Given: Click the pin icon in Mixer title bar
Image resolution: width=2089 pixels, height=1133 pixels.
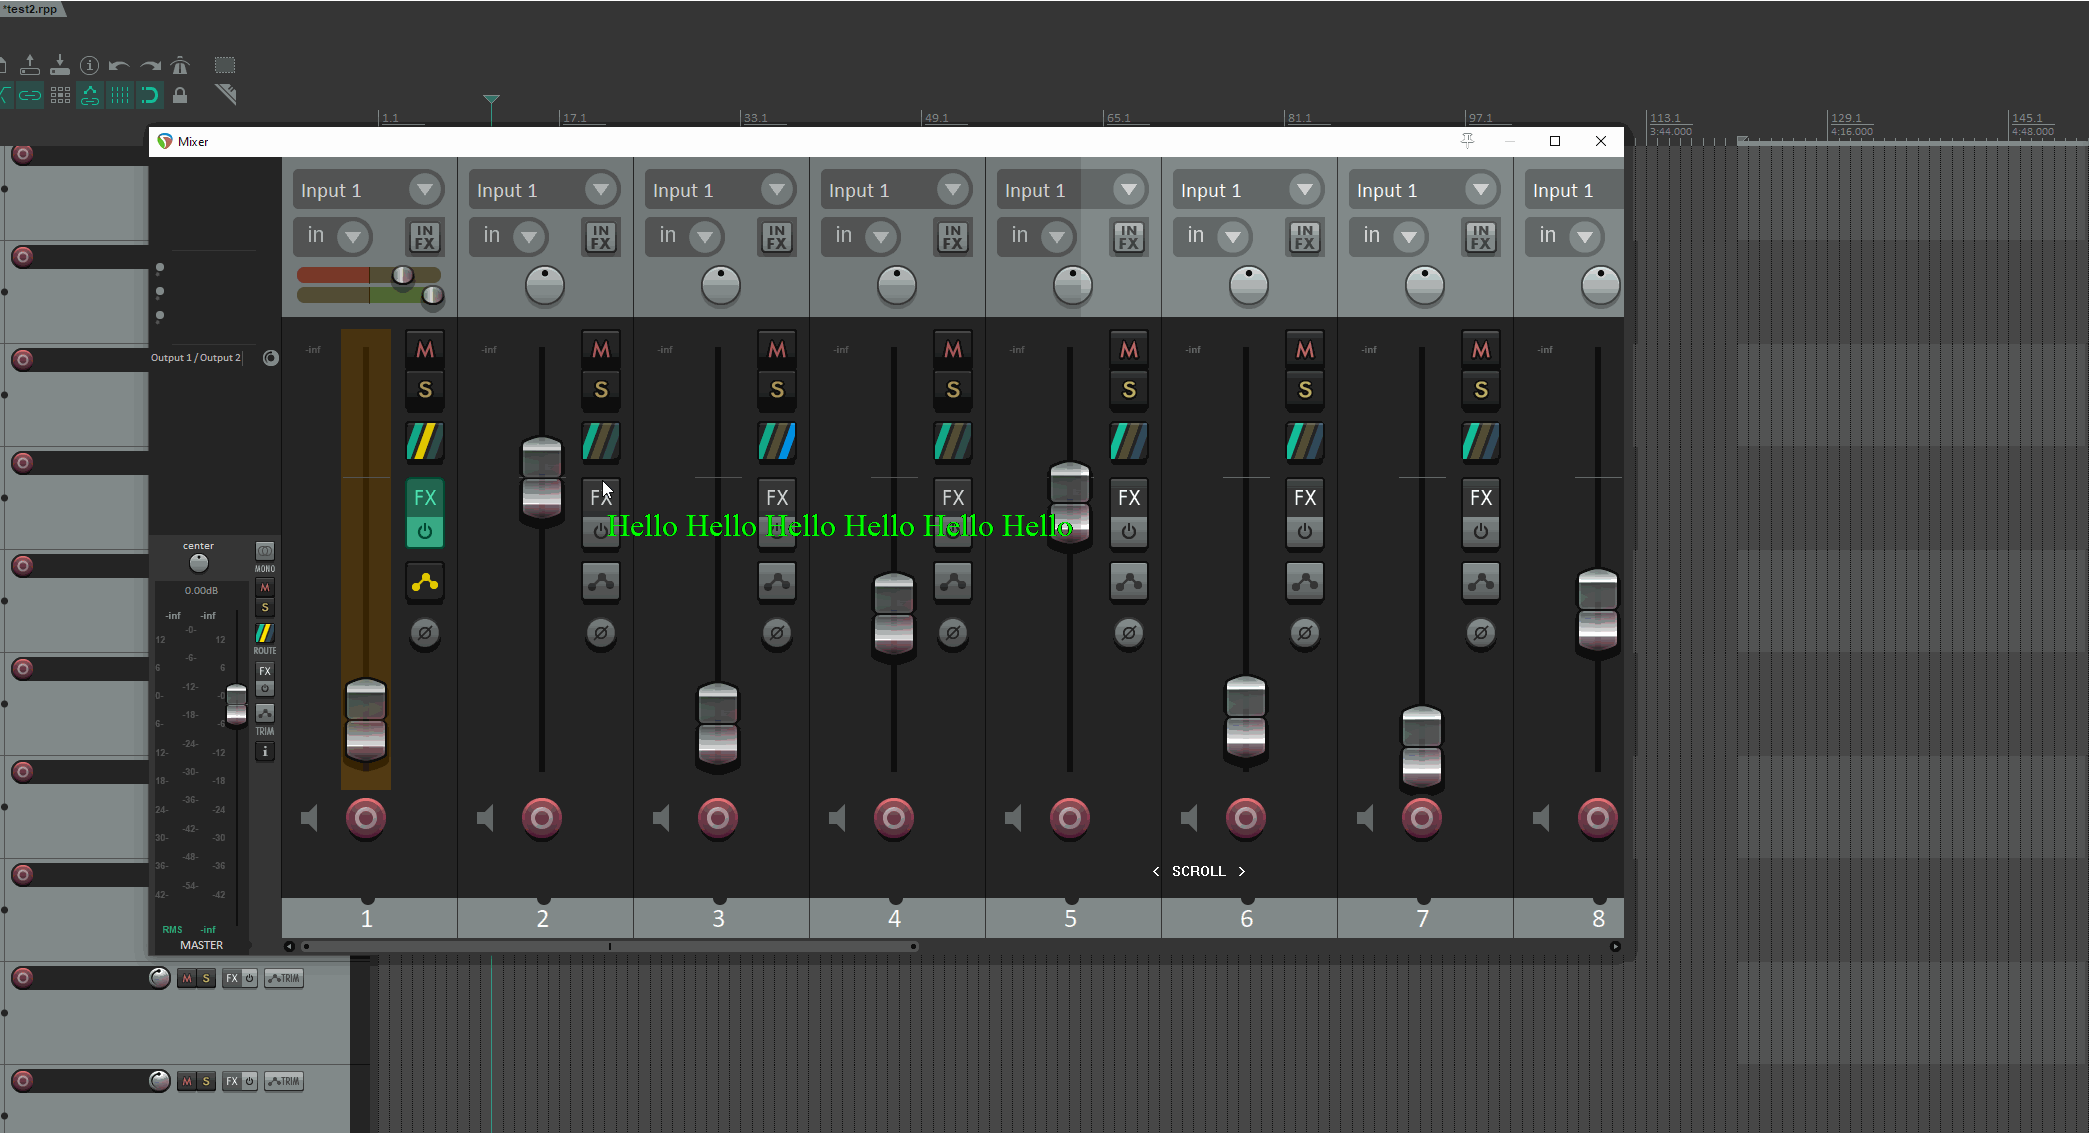Looking at the screenshot, I should pyautogui.click(x=1467, y=141).
